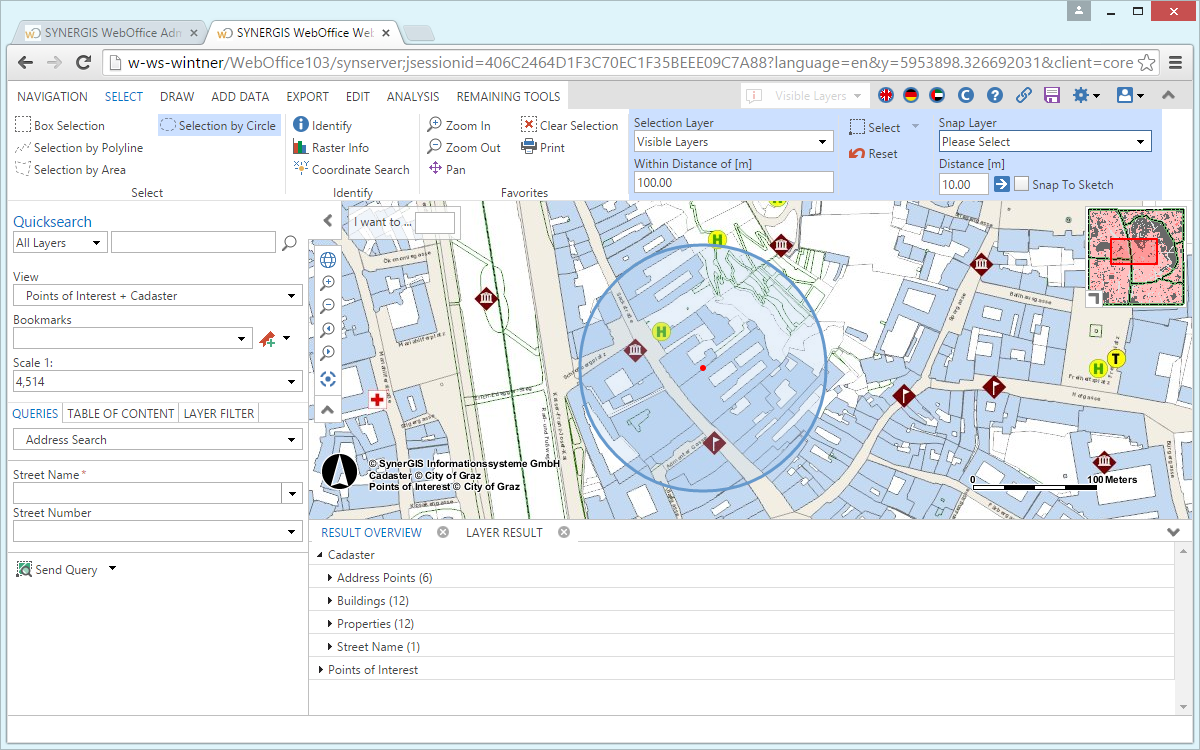This screenshot has height=750, width=1200.
Task: Switch interface language to German flag
Action: (912, 95)
